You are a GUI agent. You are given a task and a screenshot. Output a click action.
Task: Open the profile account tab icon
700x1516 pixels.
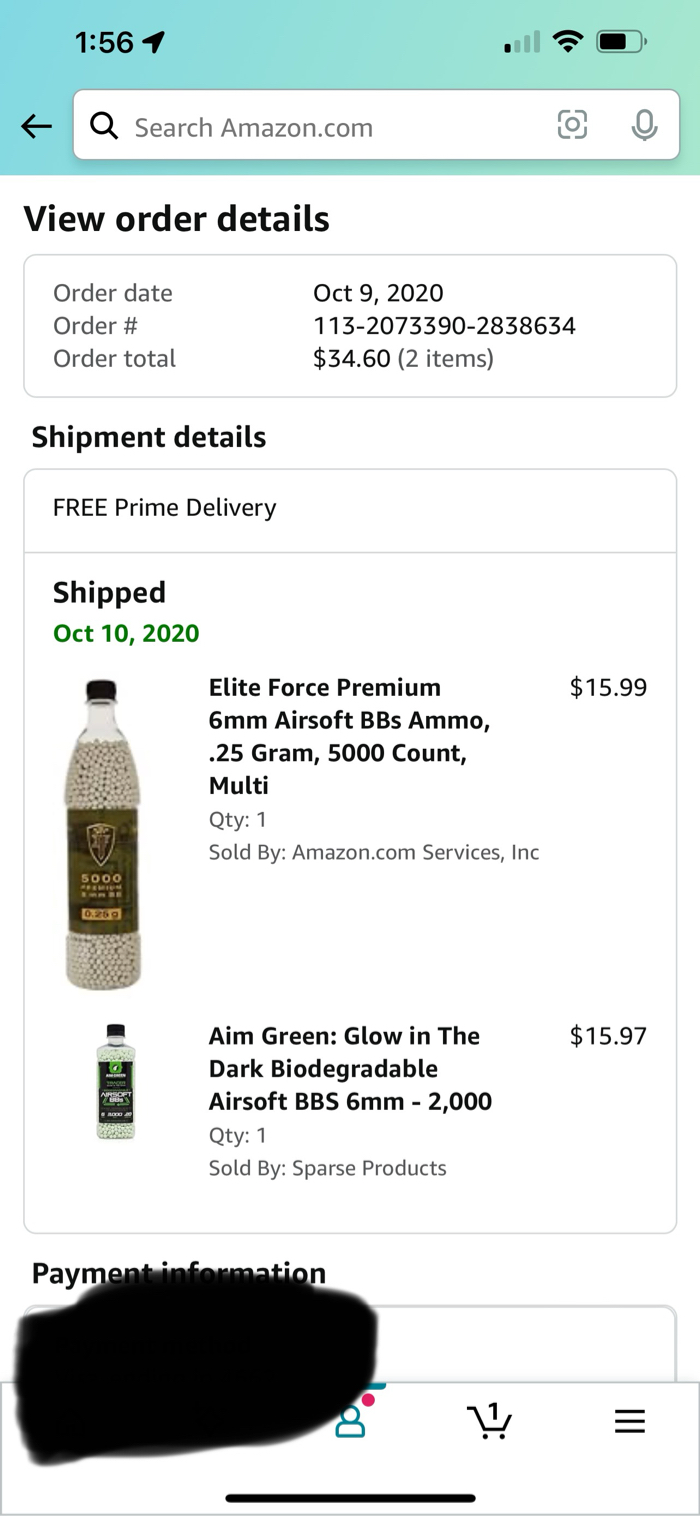[x=351, y=1421]
